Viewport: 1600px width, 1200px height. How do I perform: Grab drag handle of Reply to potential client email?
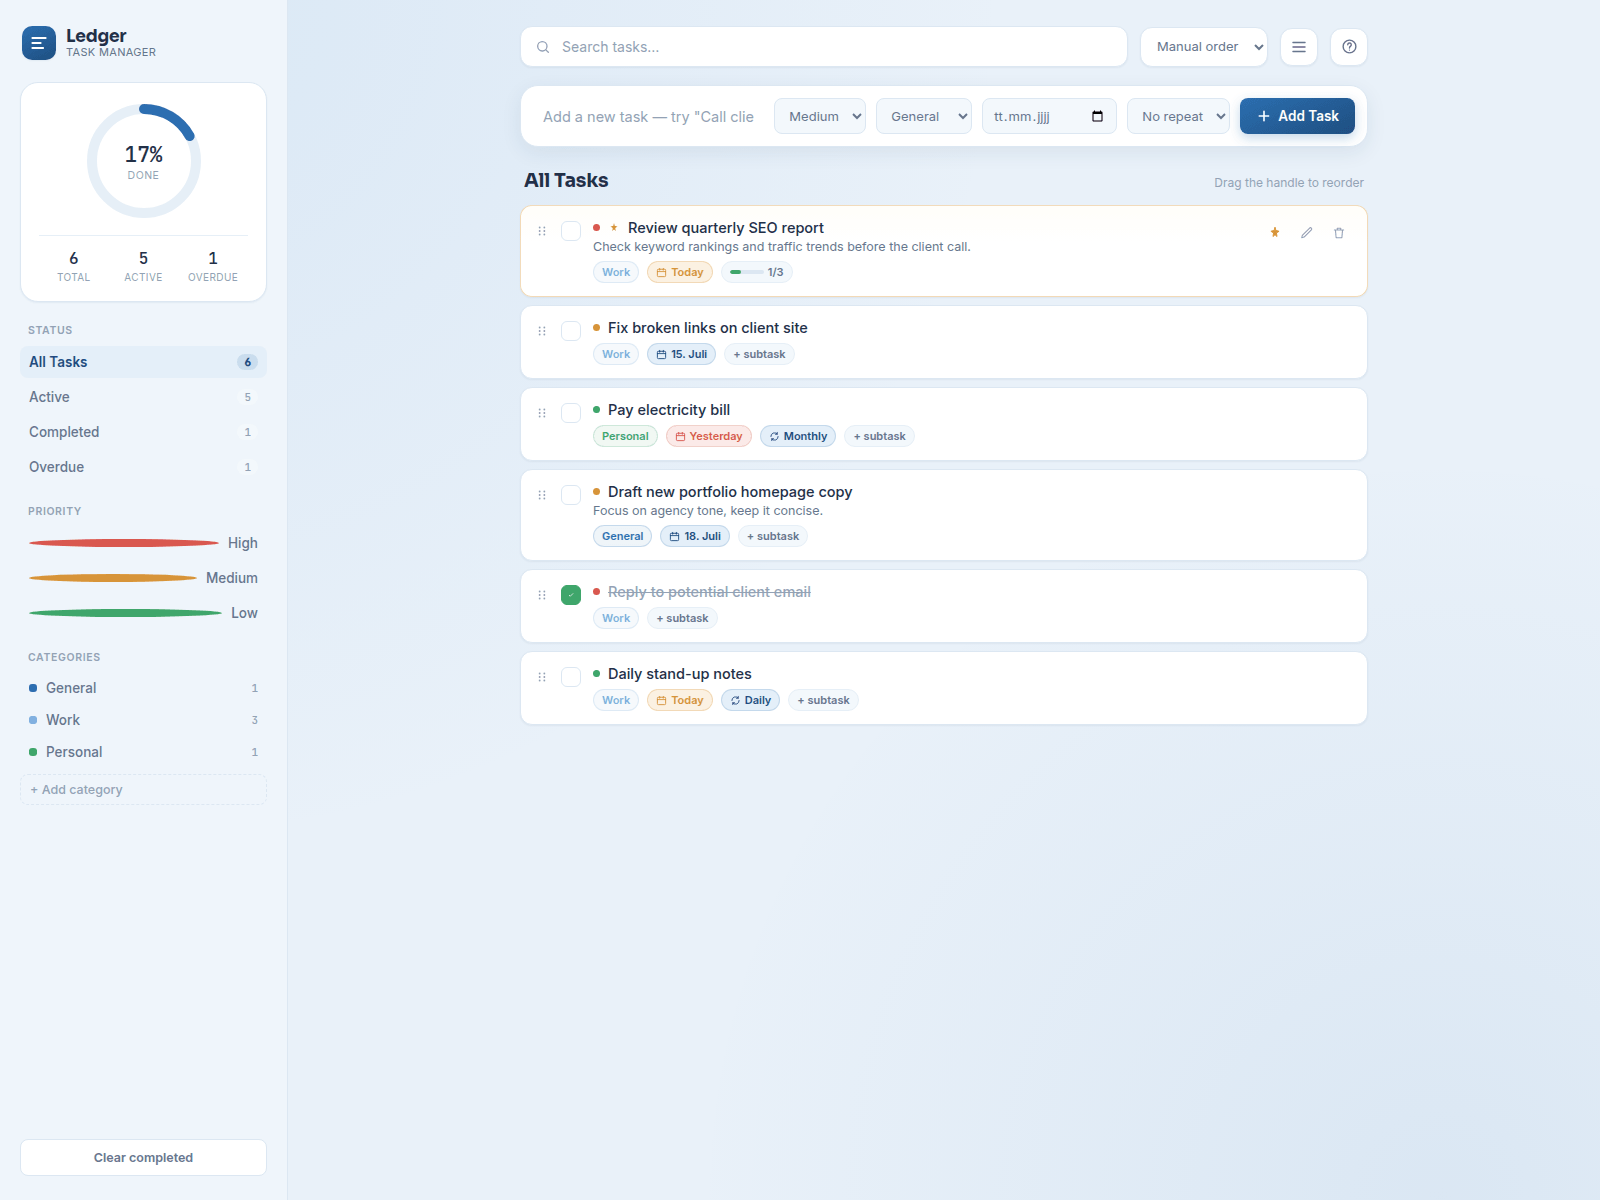tap(542, 595)
